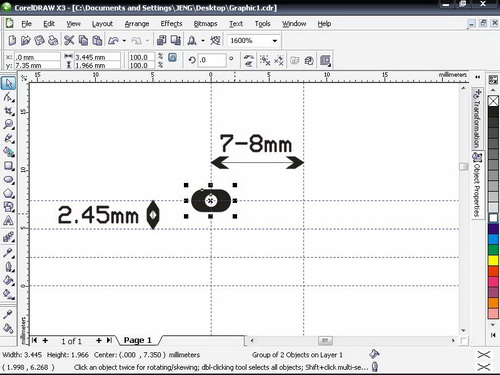The image size is (500, 375).
Task: Click the Page 1 tab
Action: (137, 340)
